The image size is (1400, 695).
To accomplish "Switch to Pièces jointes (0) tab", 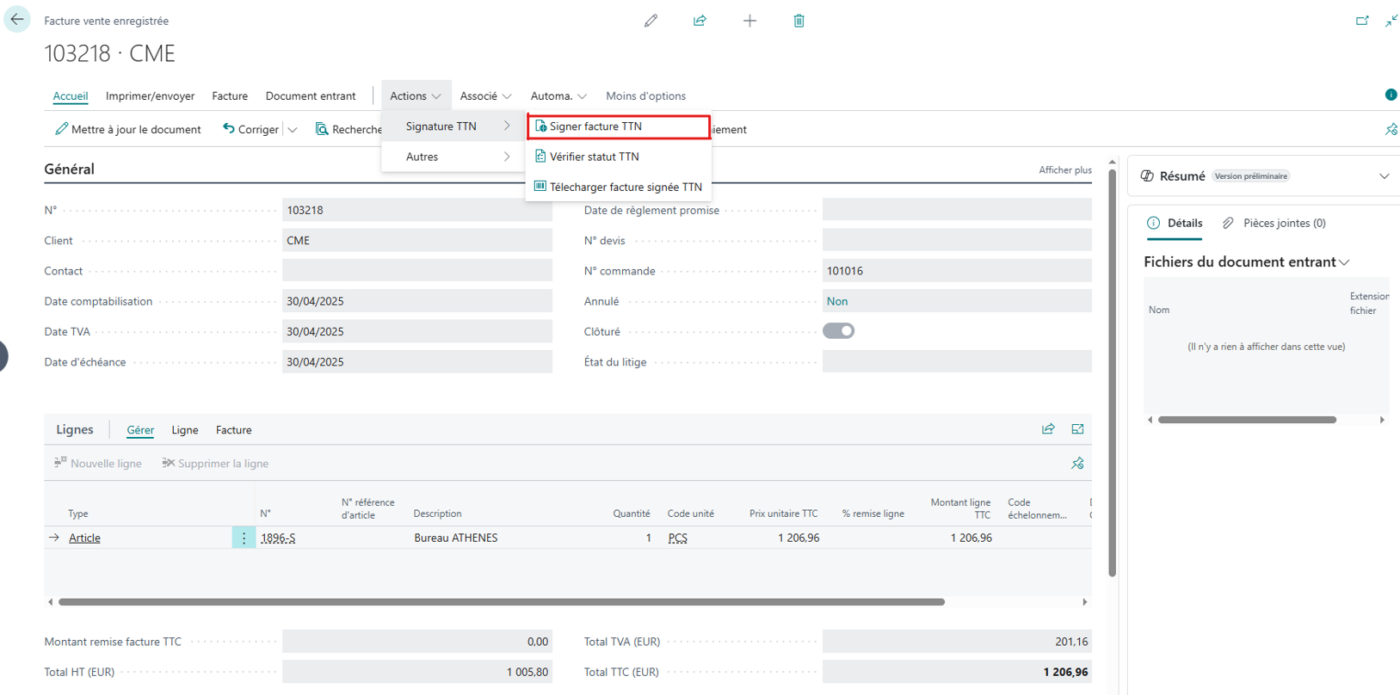I will (1274, 223).
